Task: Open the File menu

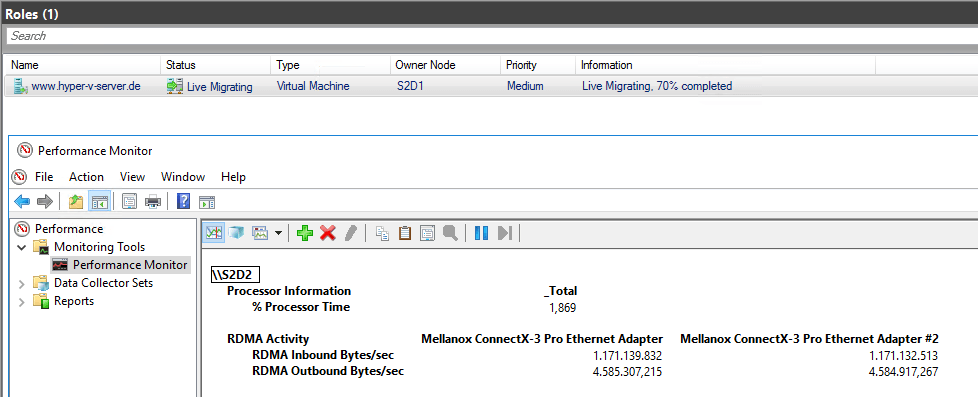Action: (x=44, y=177)
